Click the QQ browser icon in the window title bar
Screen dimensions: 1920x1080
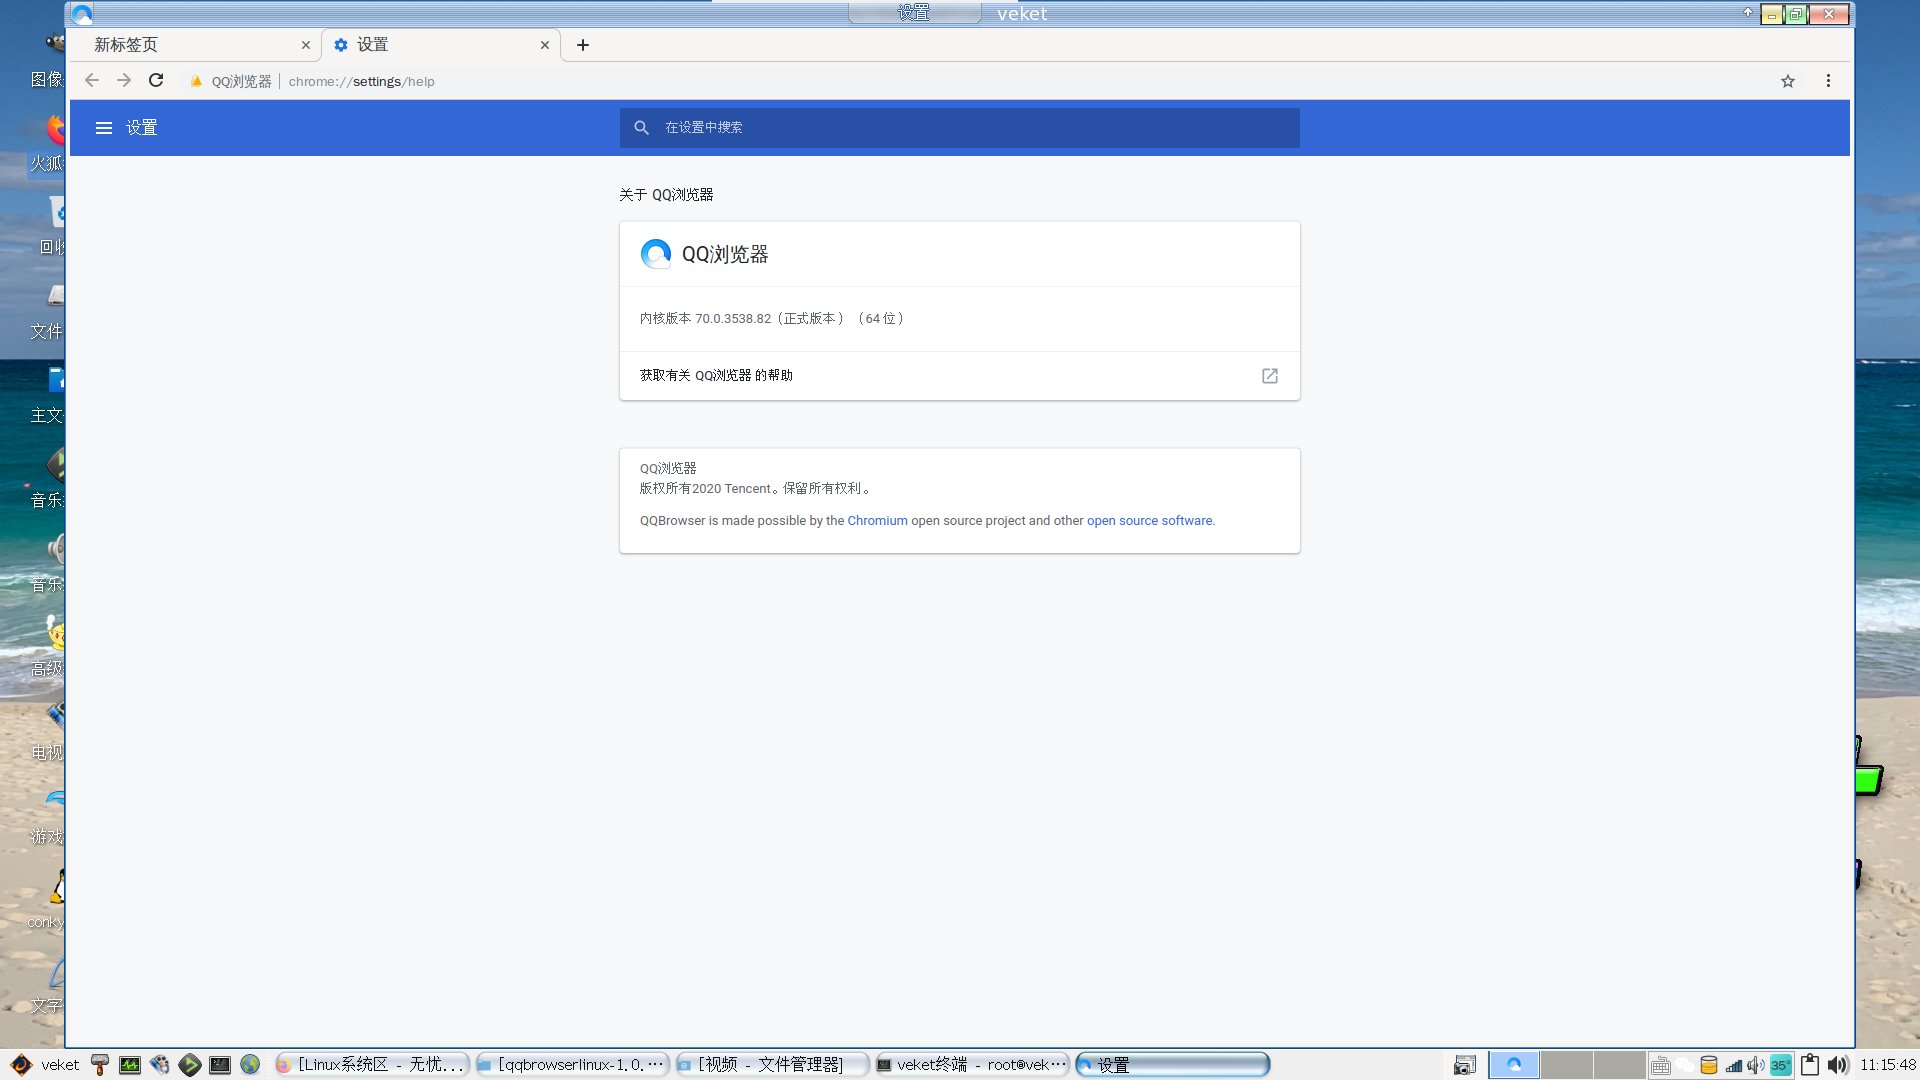[82, 14]
